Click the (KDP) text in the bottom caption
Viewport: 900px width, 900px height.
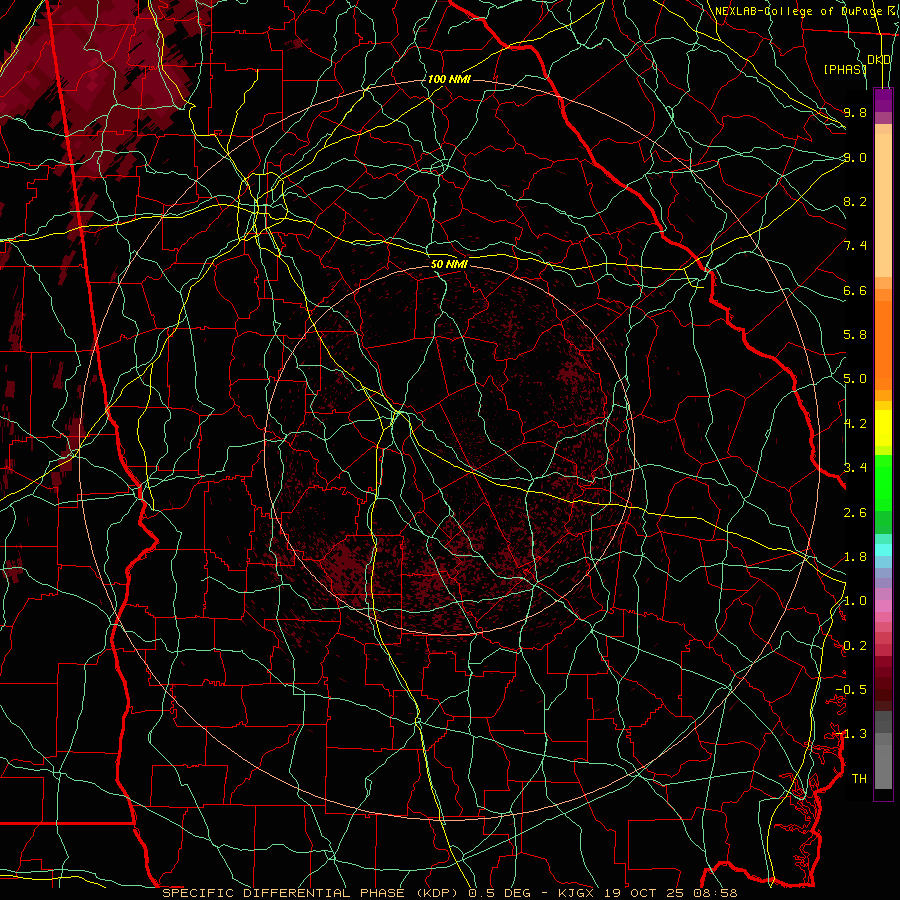(x=436, y=893)
